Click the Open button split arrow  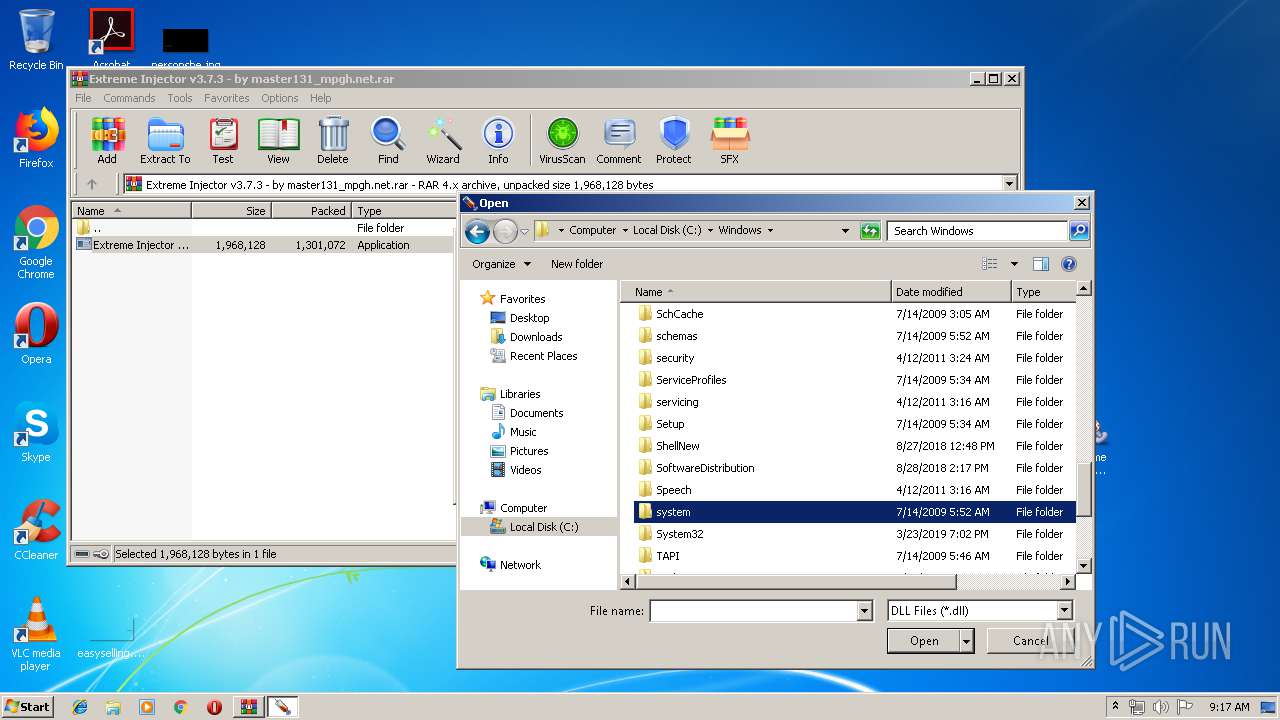pyautogui.click(x=966, y=641)
